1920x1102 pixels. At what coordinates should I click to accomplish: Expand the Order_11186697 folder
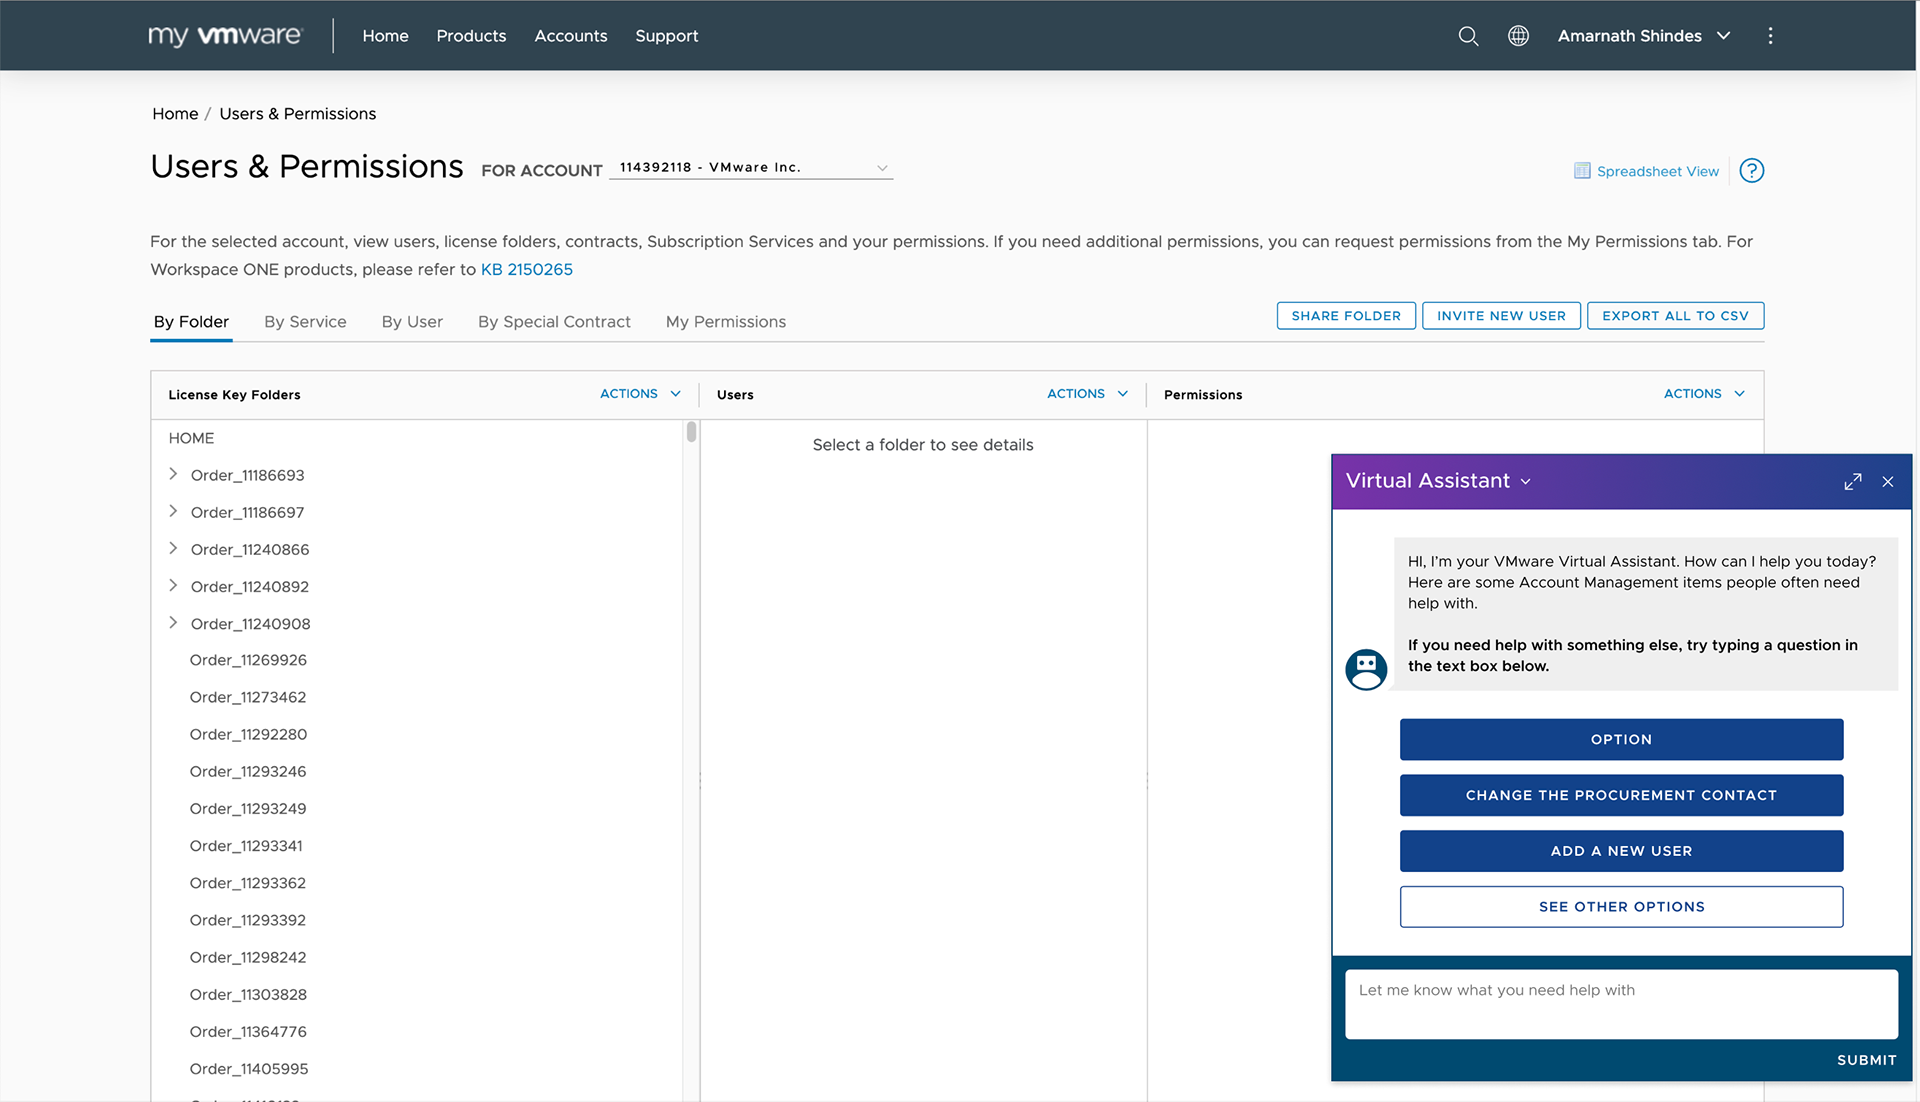(173, 511)
